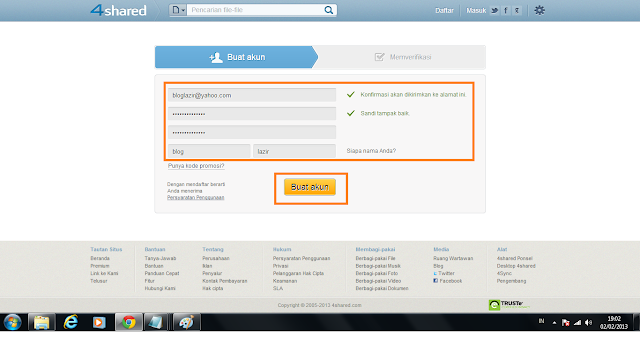This screenshot has height=360, width=640.
Task: Show hidden tray icons arrow
Action: pos(554,322)
